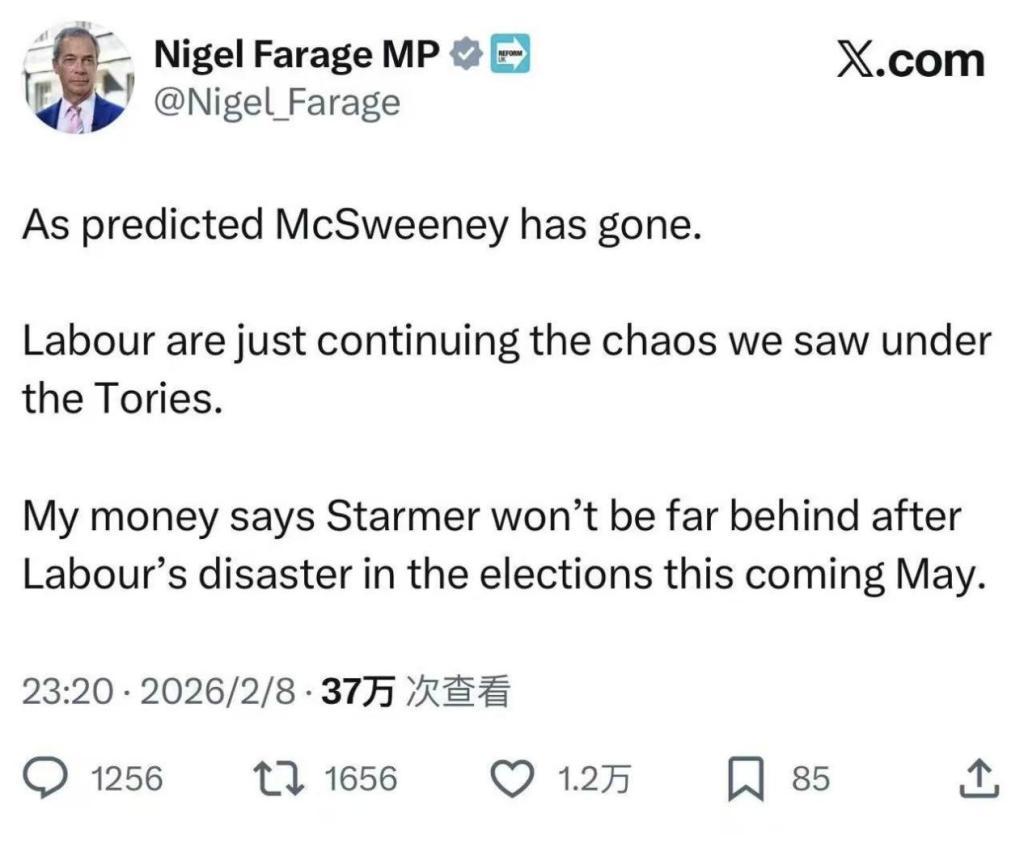1024x848 pixels.
Task: Like the tweet using the heart icon
Action: (512, 777)
